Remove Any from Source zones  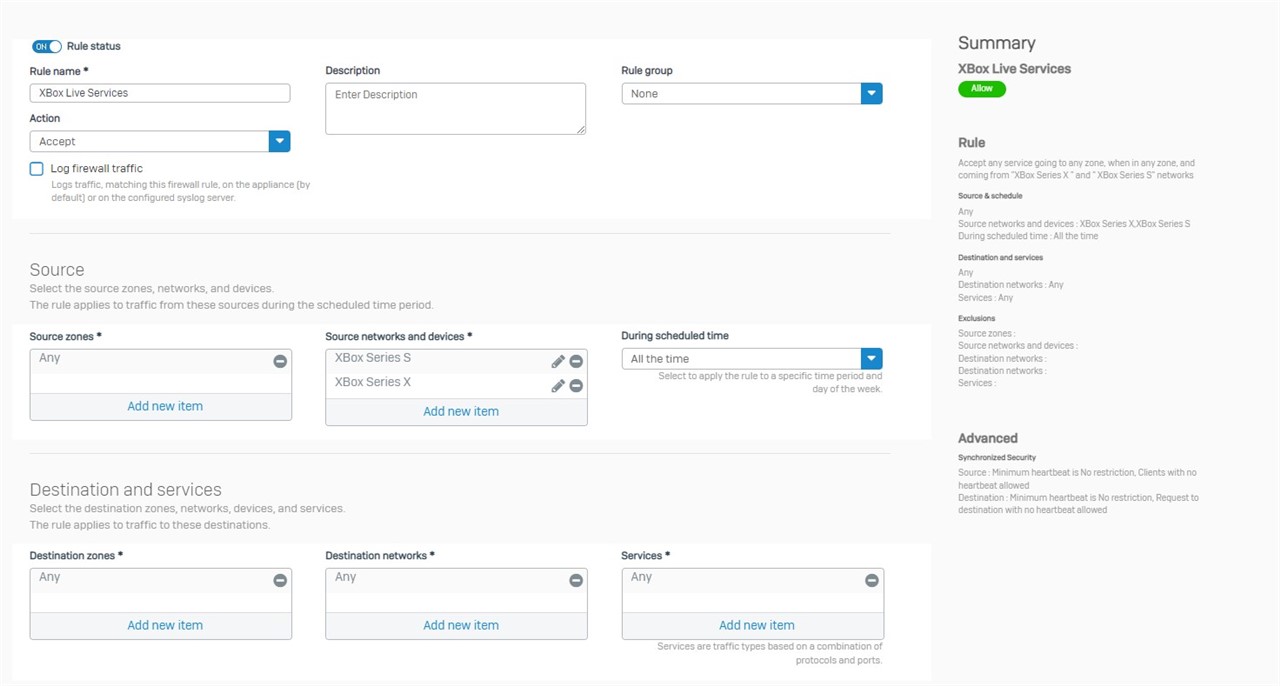click(x=280, y=361)
